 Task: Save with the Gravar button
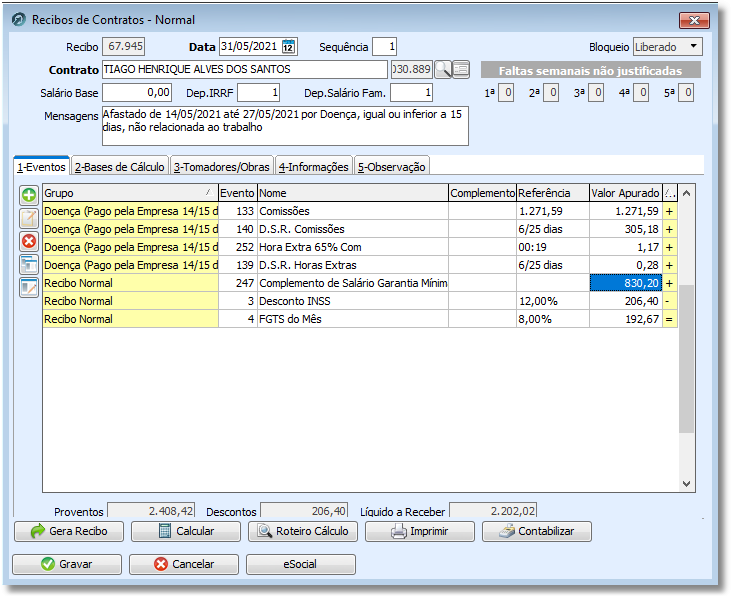click(x=67, y=564)
